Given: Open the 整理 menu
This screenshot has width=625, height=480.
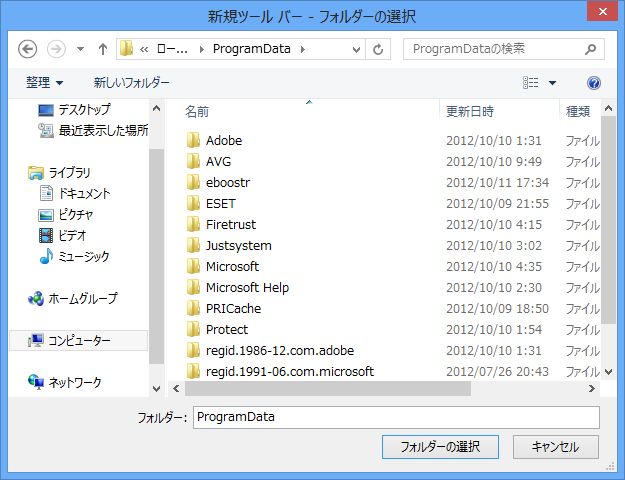Looking at the screenshot, I should click(45, 82).
